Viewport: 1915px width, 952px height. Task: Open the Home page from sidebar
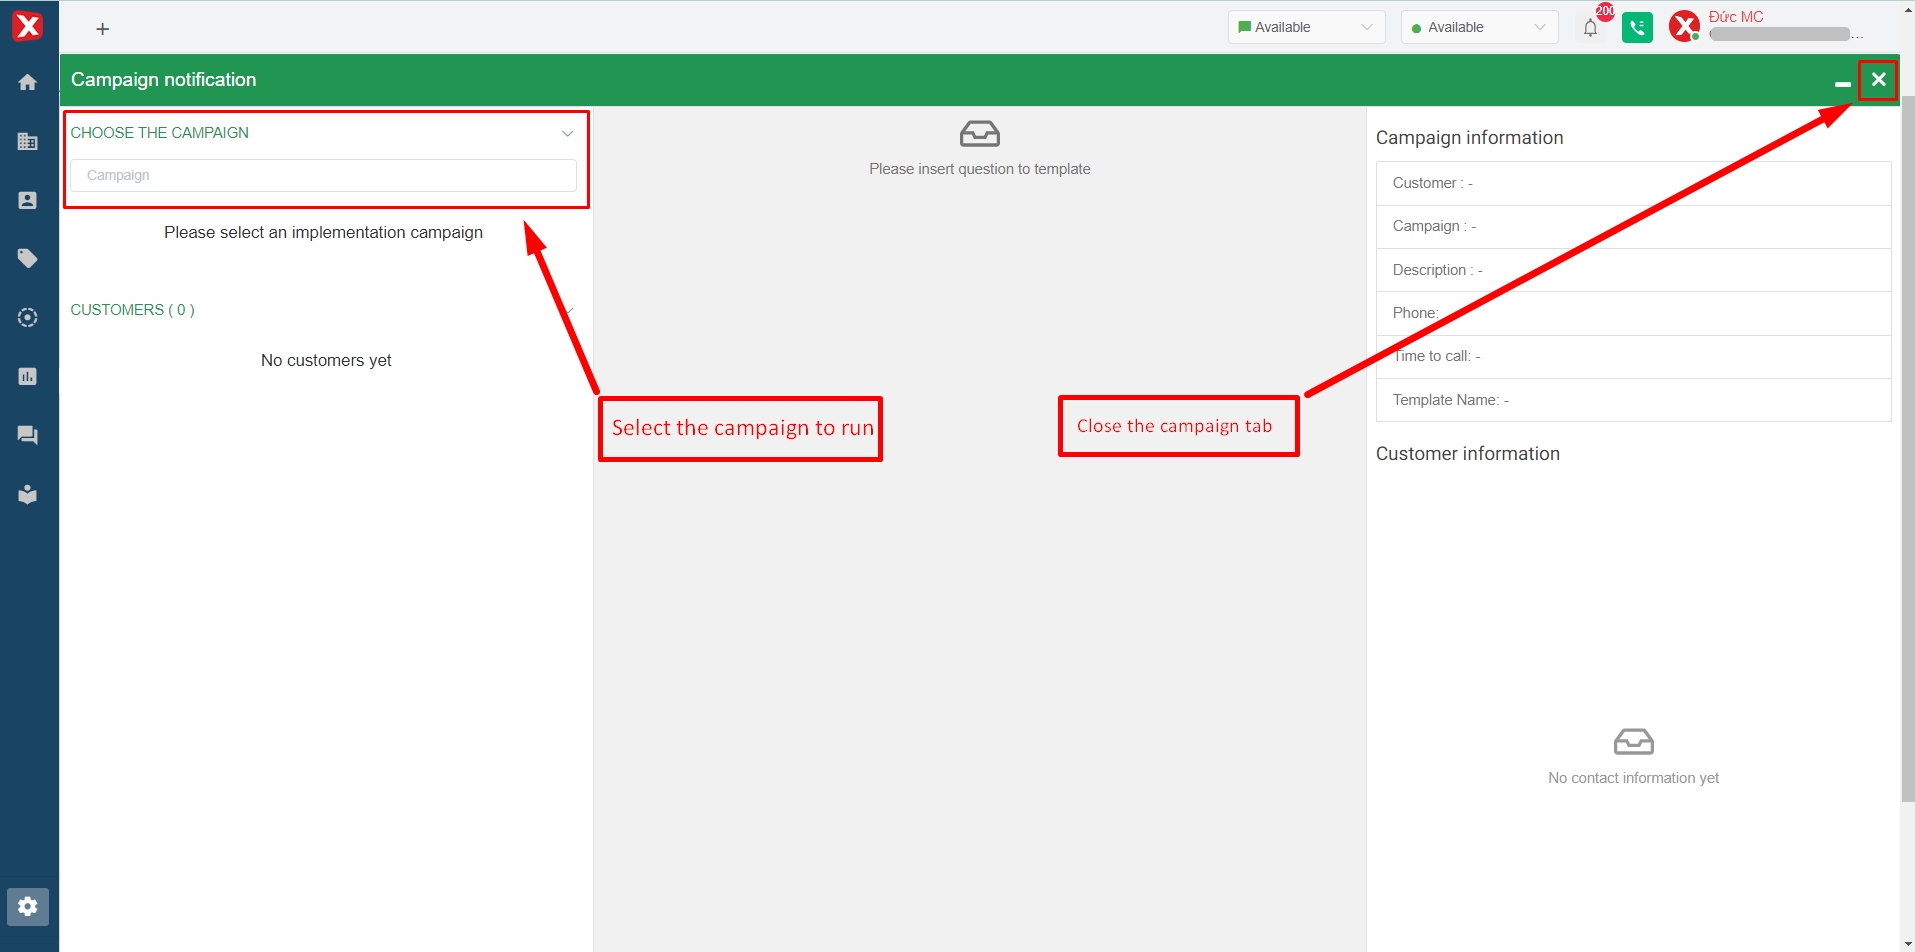coord(28,82)
